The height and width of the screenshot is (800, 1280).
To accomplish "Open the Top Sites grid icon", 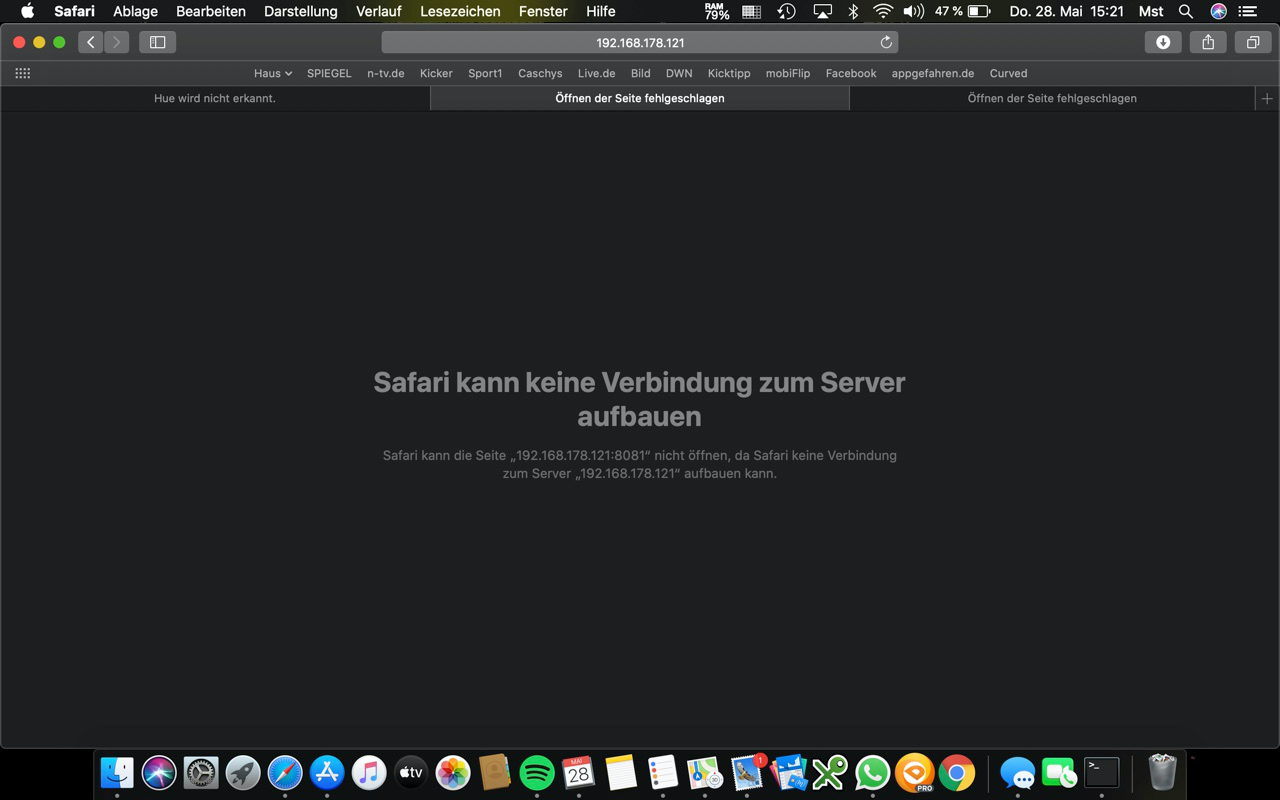I will tap(22, 73).
